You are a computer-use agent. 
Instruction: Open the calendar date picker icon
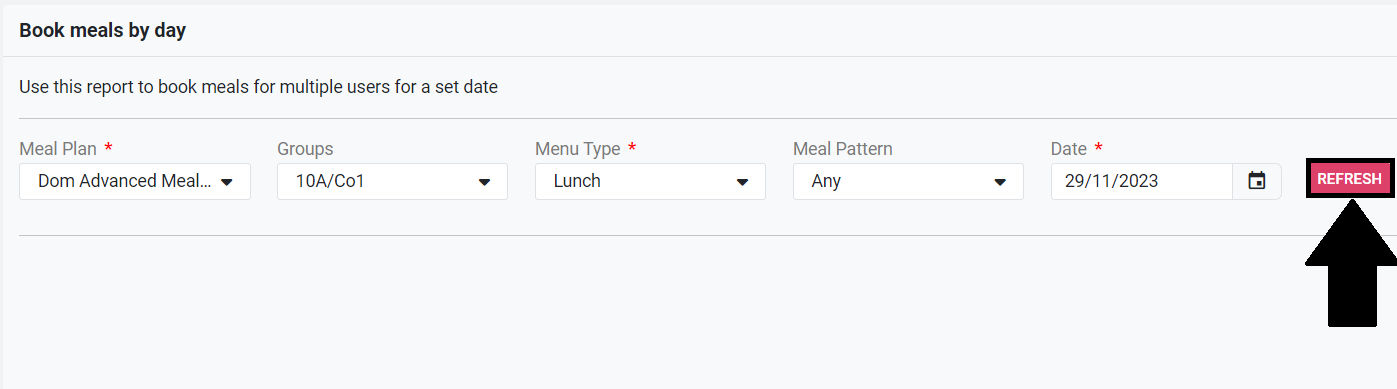point(1257,181)
